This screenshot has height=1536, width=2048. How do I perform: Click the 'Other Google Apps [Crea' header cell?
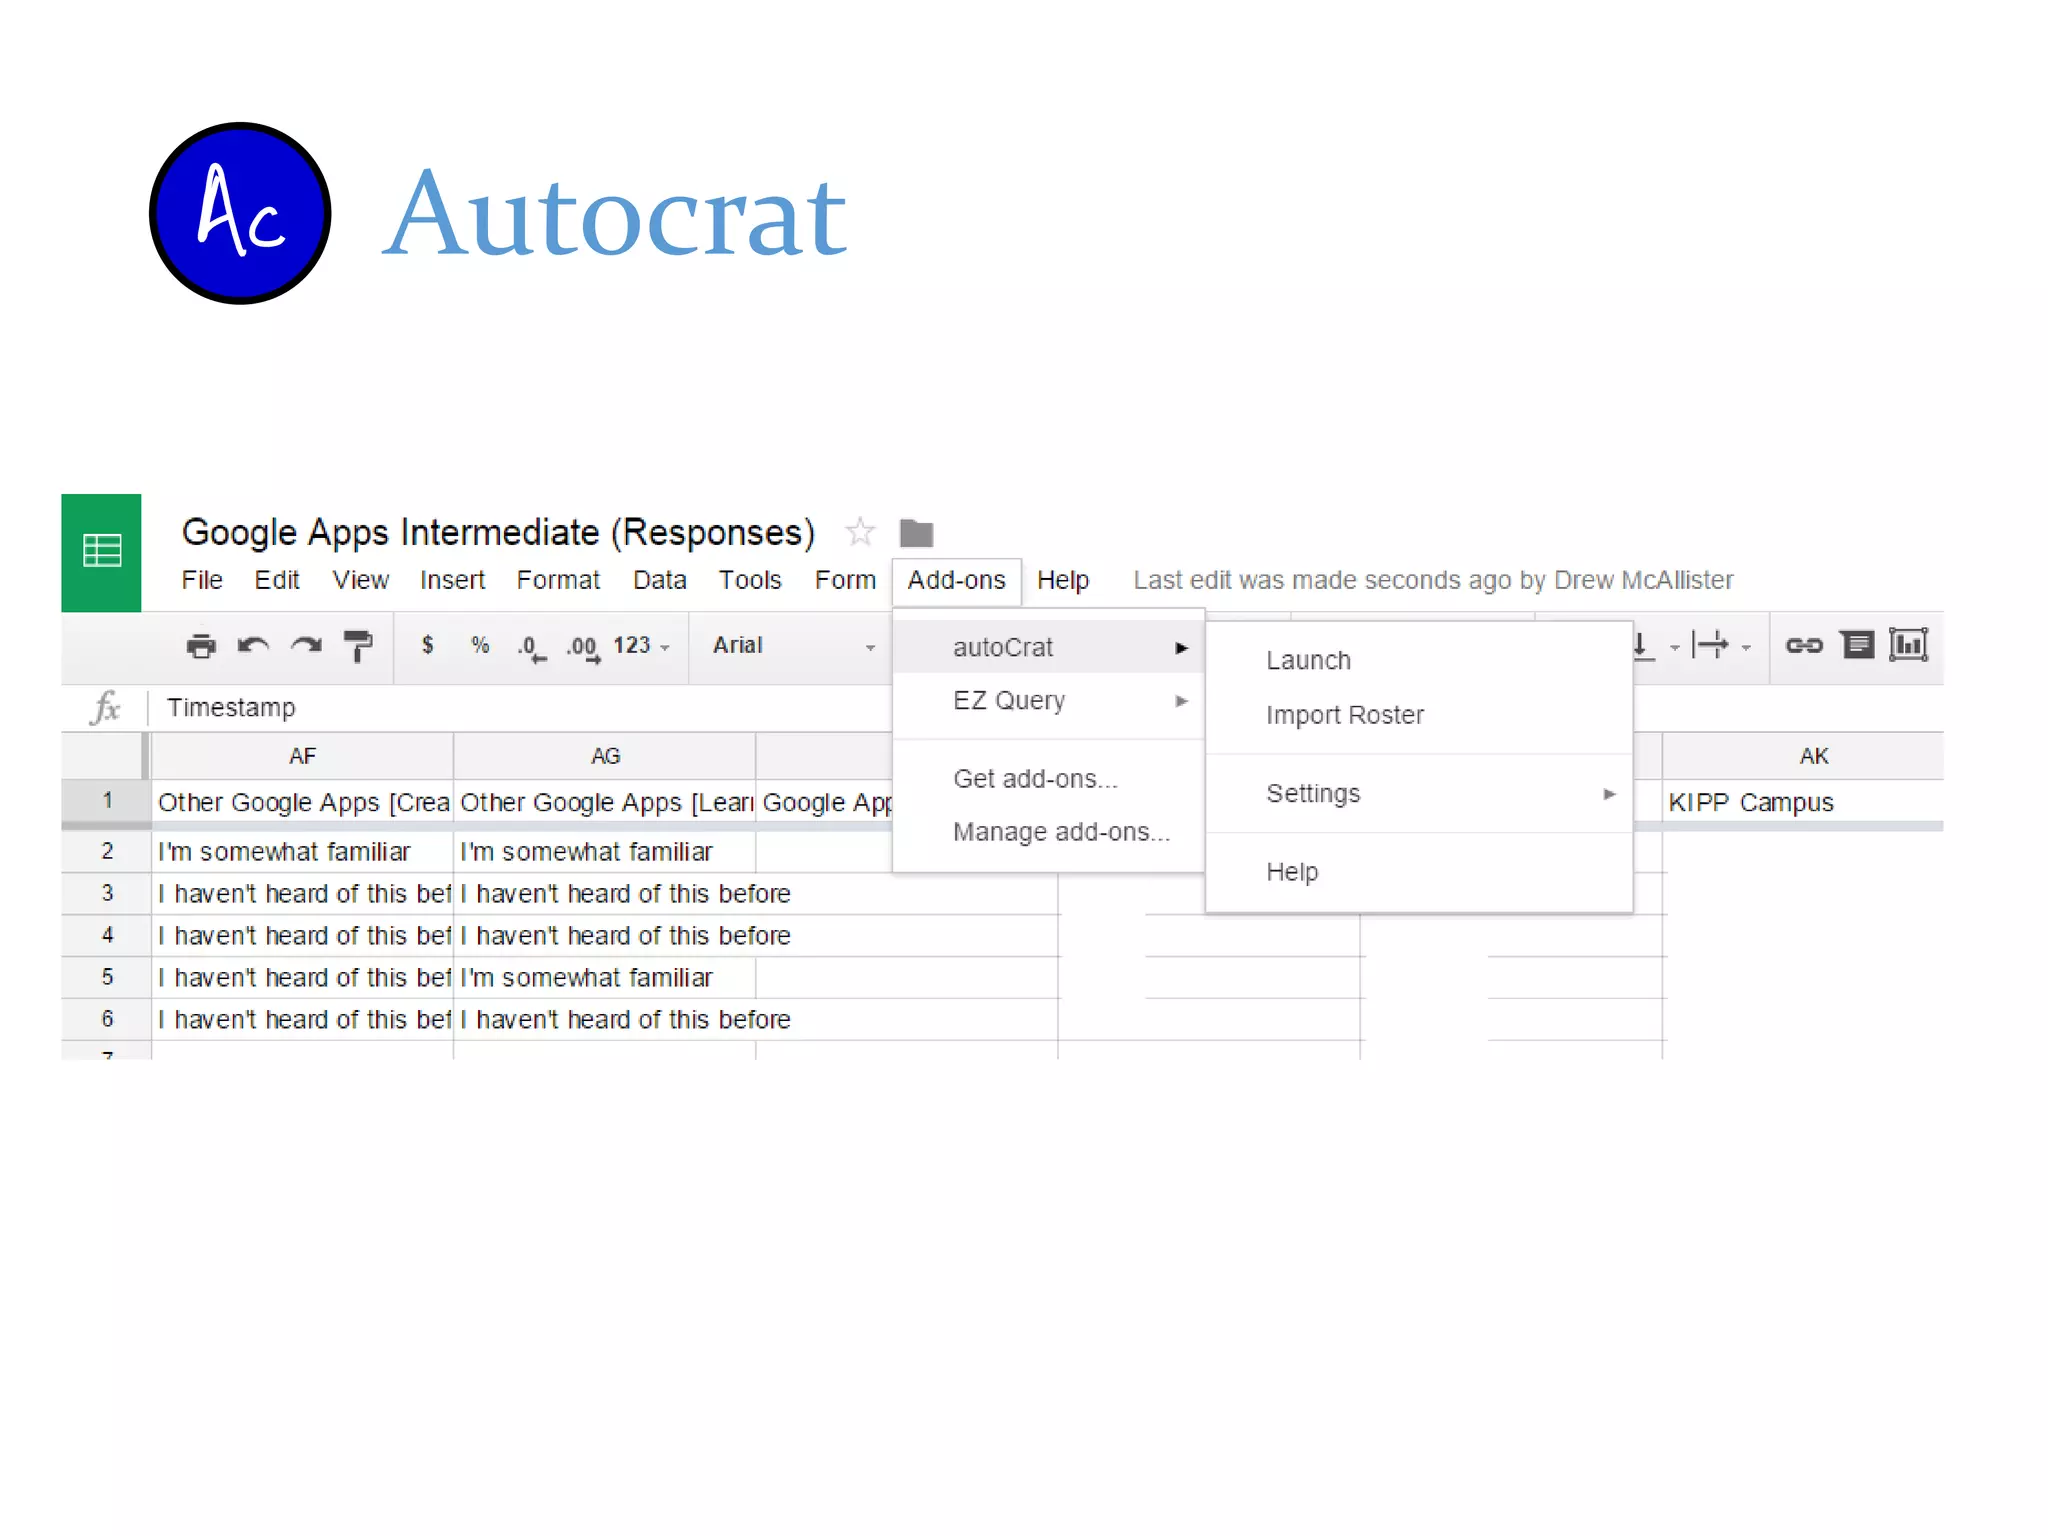pos(303,802)
